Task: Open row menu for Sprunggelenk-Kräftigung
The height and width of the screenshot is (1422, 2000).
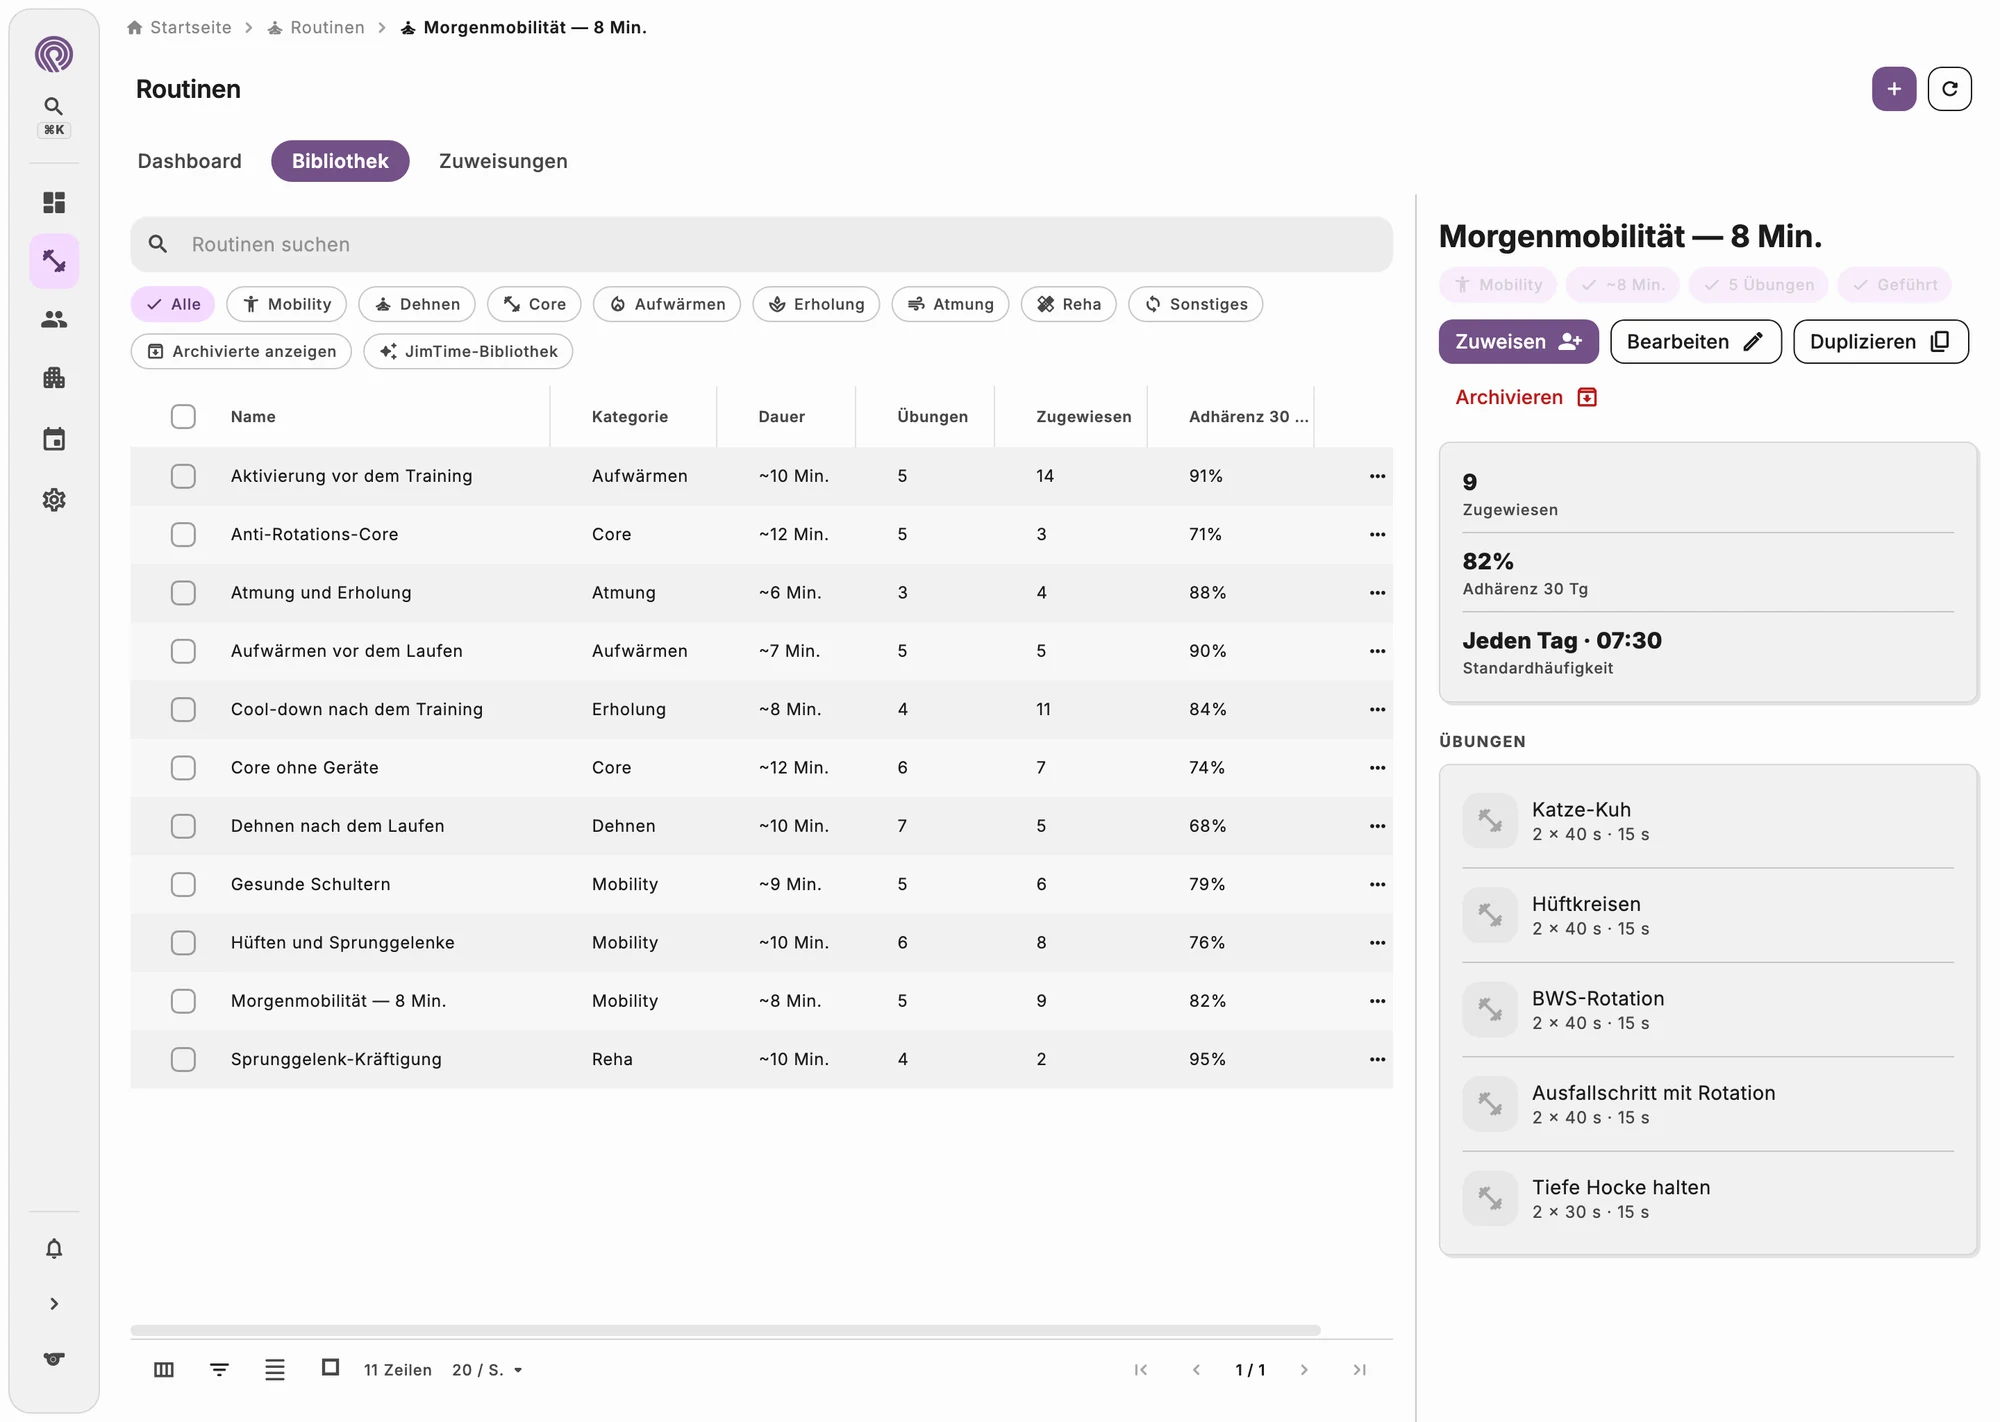Action: tap(1377, 1059)
